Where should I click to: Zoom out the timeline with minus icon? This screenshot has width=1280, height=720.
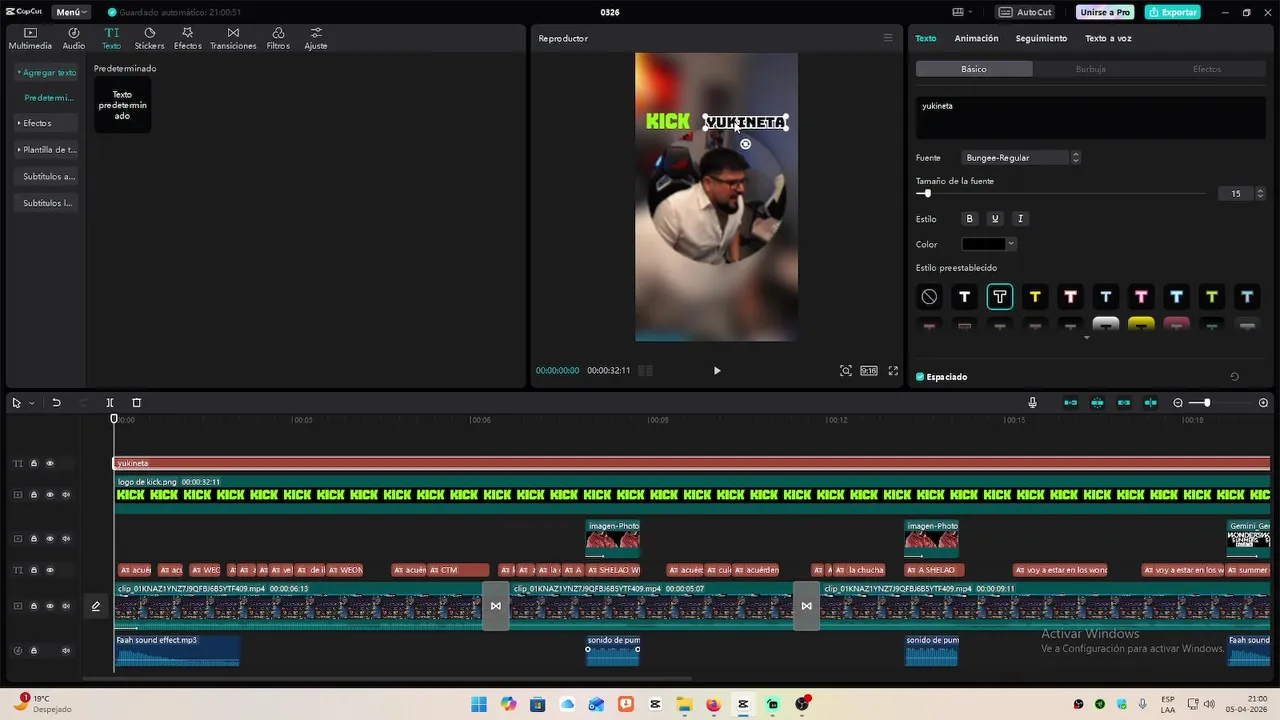pyautogui.click(x=1178, y=403)
